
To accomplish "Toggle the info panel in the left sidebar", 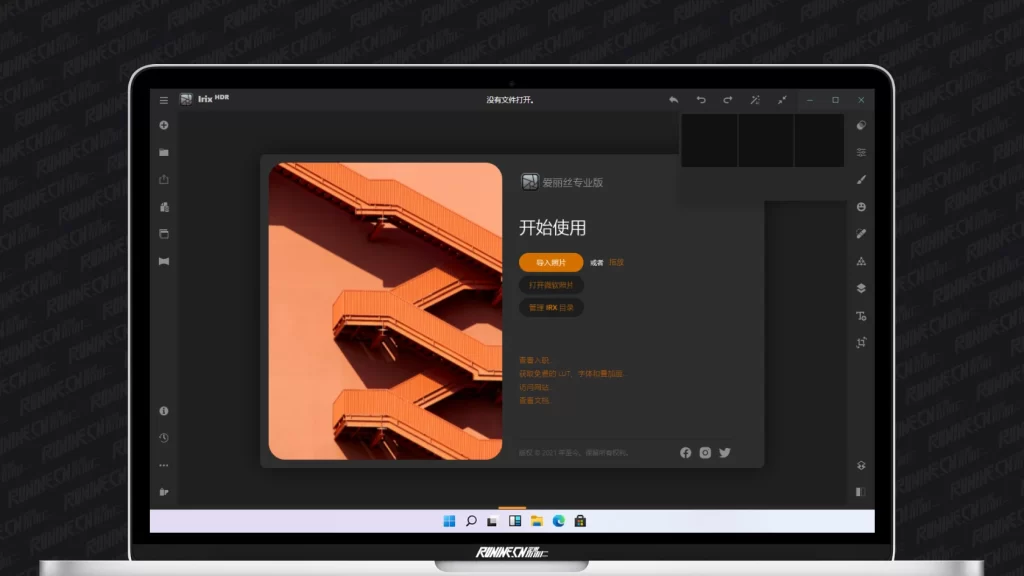I will [163, 410].
